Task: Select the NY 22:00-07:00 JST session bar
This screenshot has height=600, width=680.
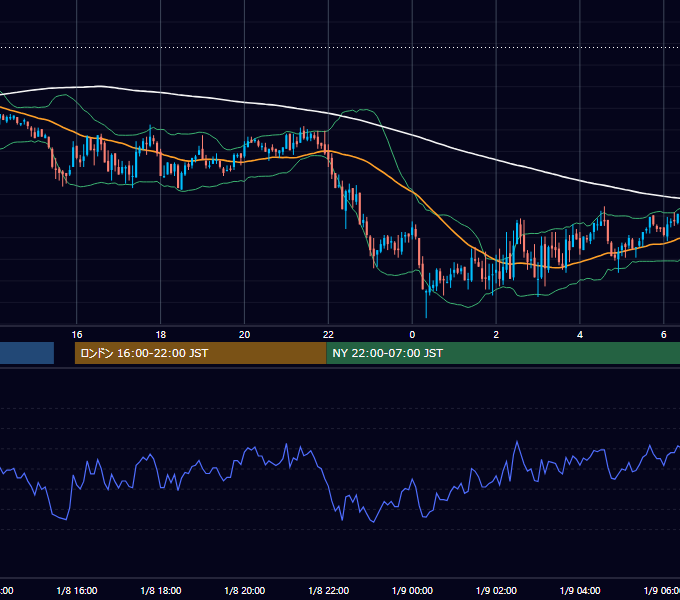Action: point(503,353)
